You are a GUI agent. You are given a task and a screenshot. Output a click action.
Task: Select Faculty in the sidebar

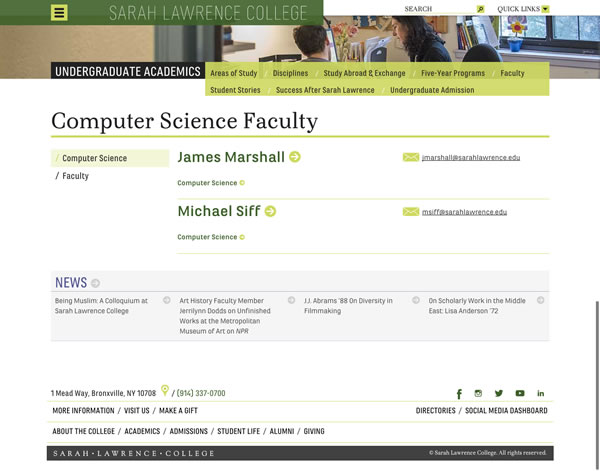75,176
